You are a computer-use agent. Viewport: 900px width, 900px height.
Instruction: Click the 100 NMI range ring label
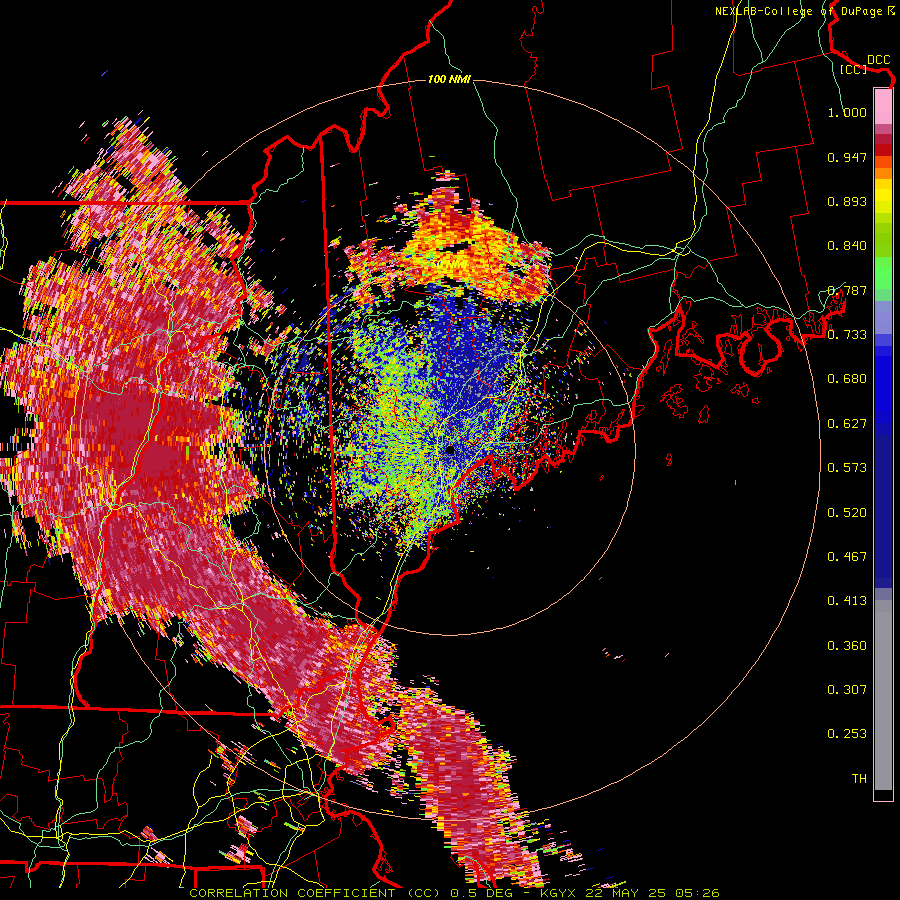point(449,79)
